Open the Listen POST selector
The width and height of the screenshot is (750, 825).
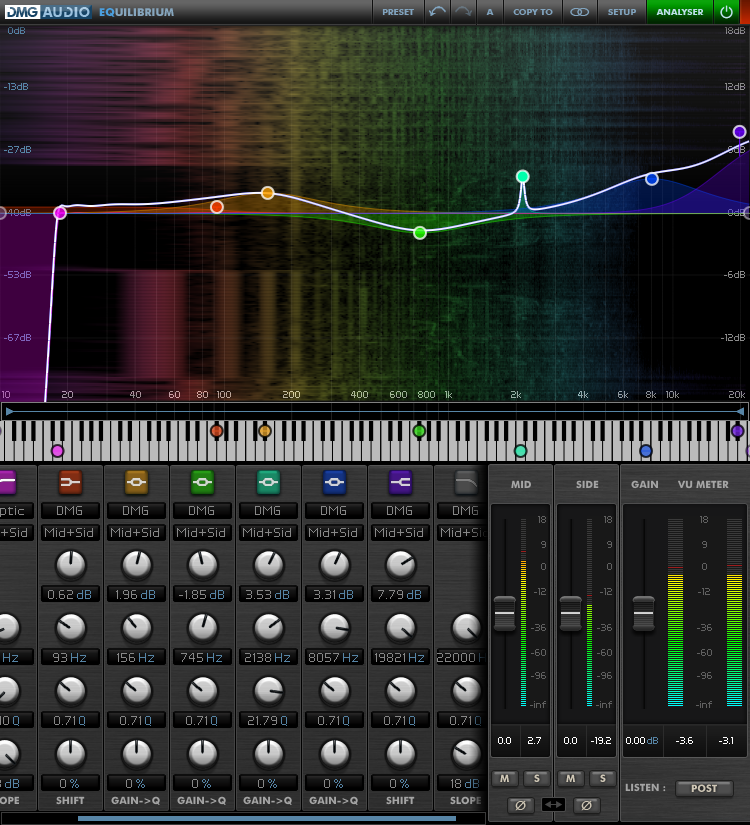coord(704,788)
